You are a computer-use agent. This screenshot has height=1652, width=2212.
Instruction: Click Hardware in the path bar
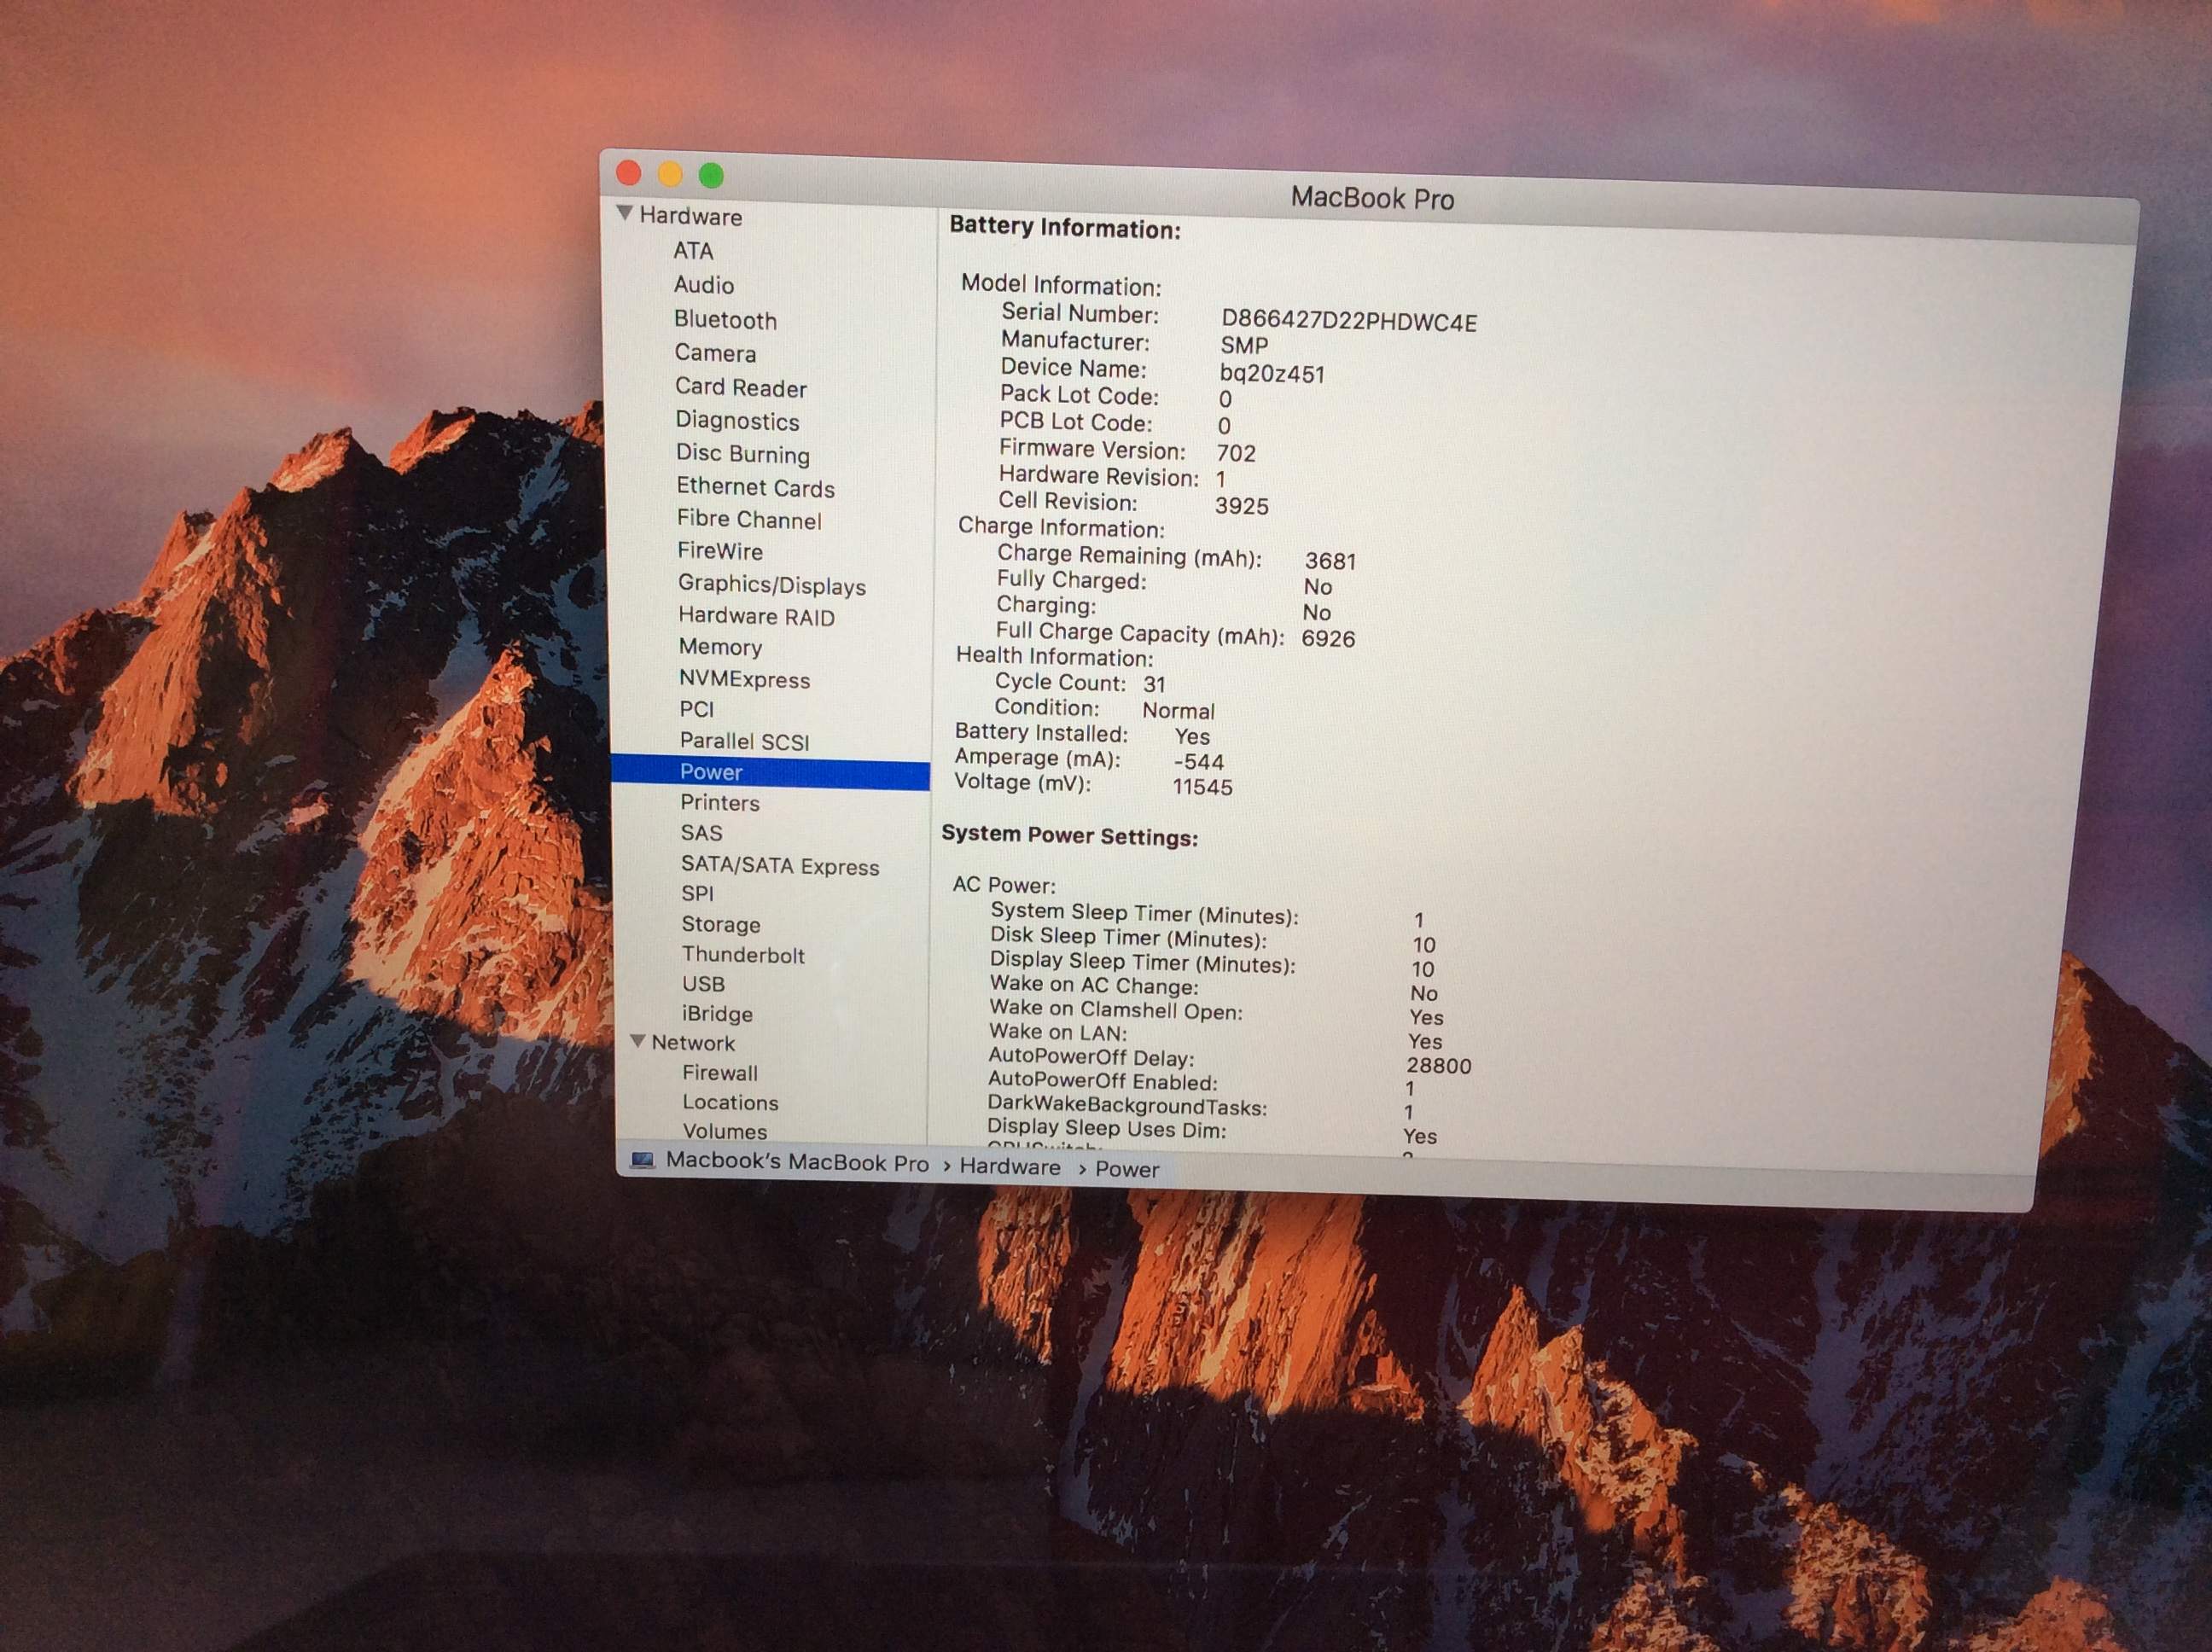(1010, 1166)
